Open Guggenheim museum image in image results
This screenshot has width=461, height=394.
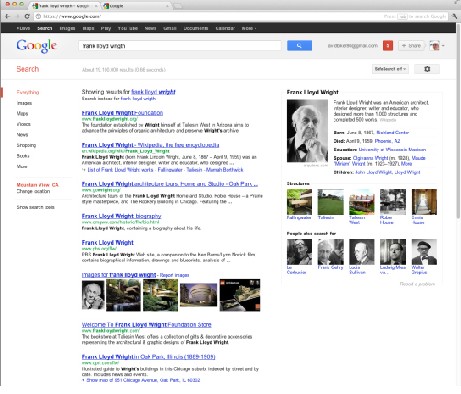point(198,295)
